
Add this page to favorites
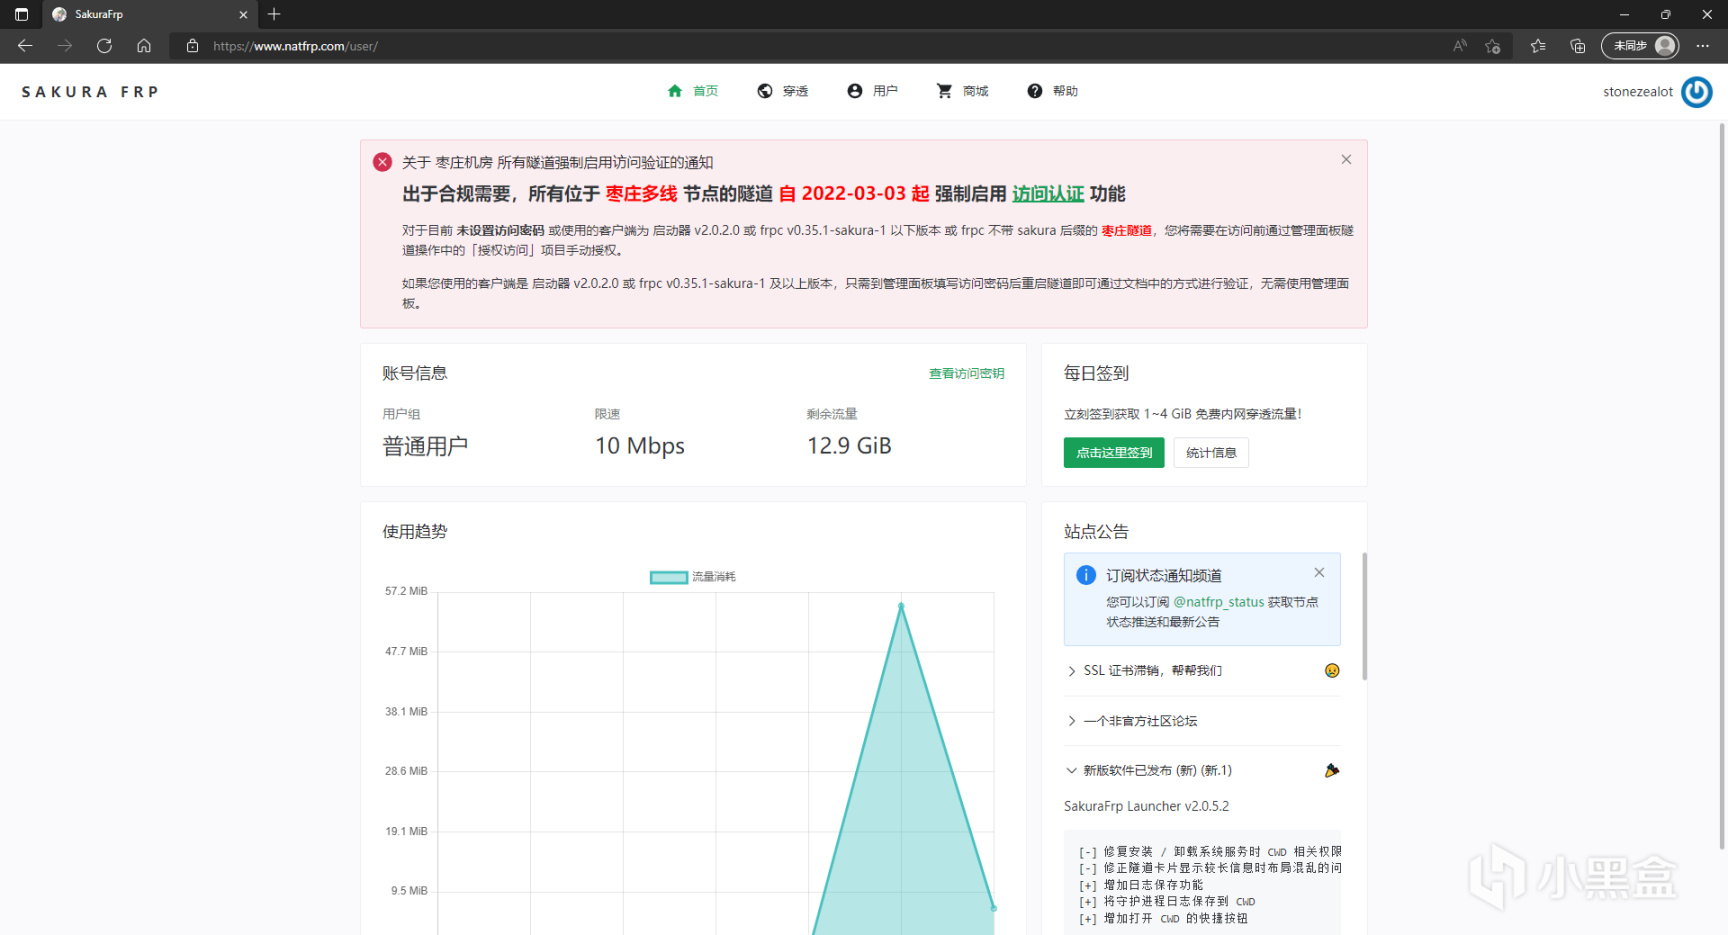(x=1493, y=46)
